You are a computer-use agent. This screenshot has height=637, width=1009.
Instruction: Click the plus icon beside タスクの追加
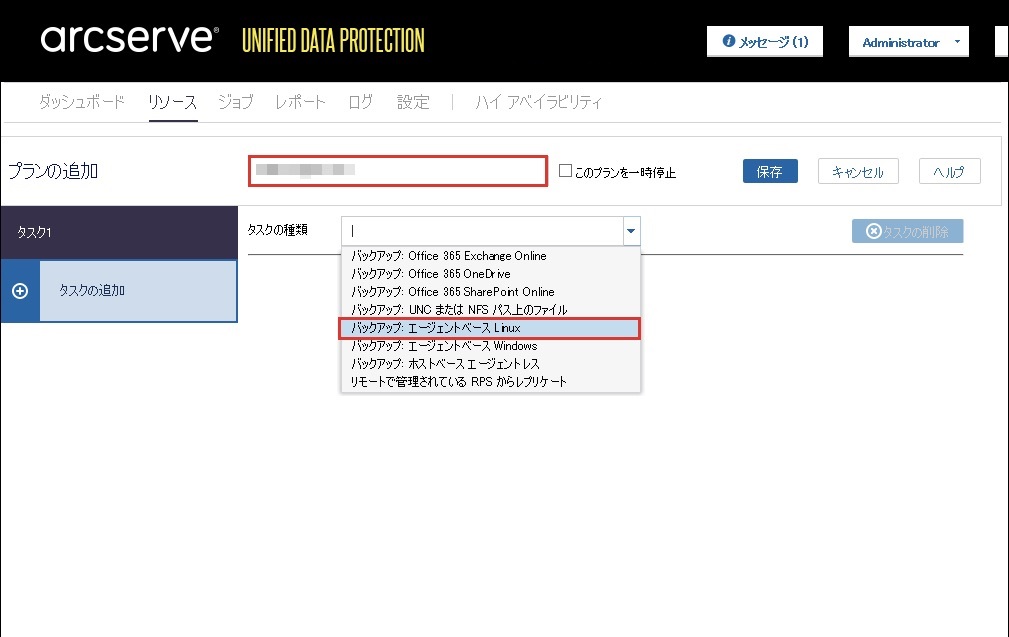[20, 291]
